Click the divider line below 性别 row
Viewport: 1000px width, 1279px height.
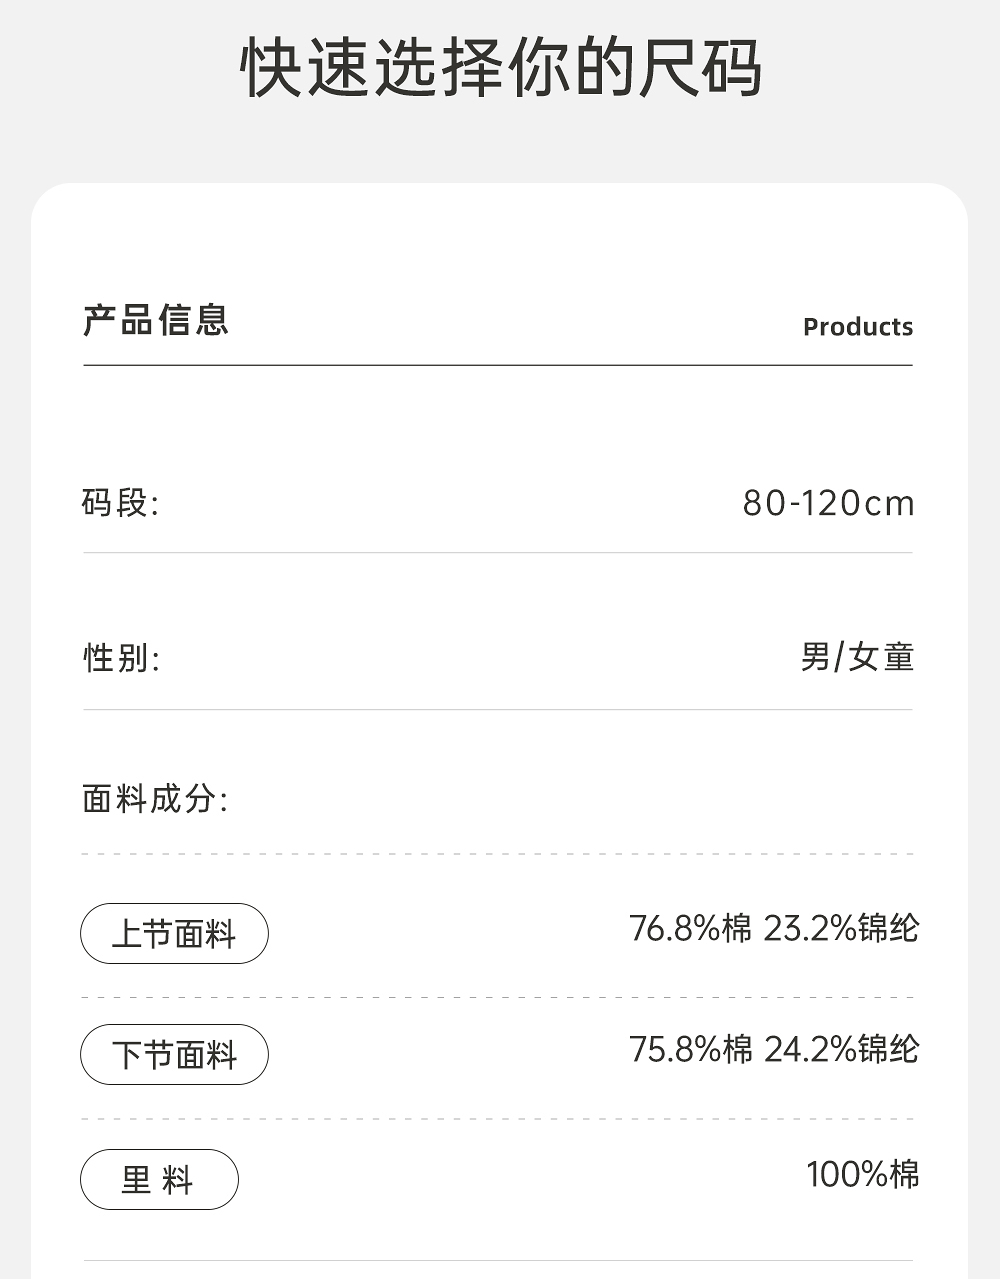click(x=498, y=710)
